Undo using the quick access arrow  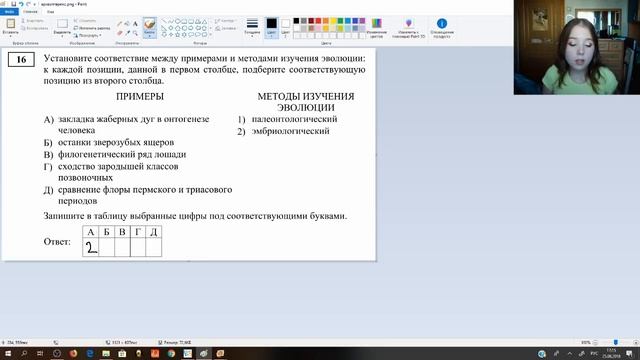pos(21,4)
